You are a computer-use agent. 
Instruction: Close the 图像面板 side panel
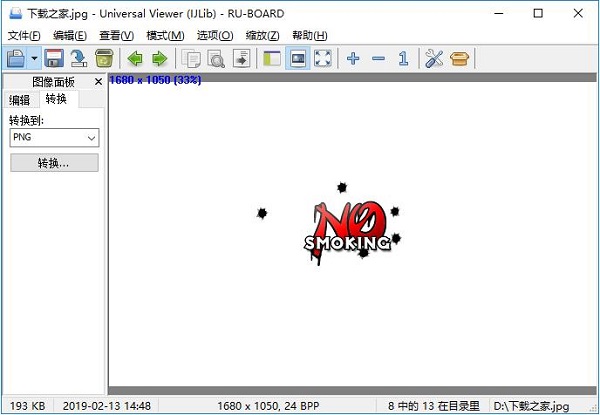point(98,81)
